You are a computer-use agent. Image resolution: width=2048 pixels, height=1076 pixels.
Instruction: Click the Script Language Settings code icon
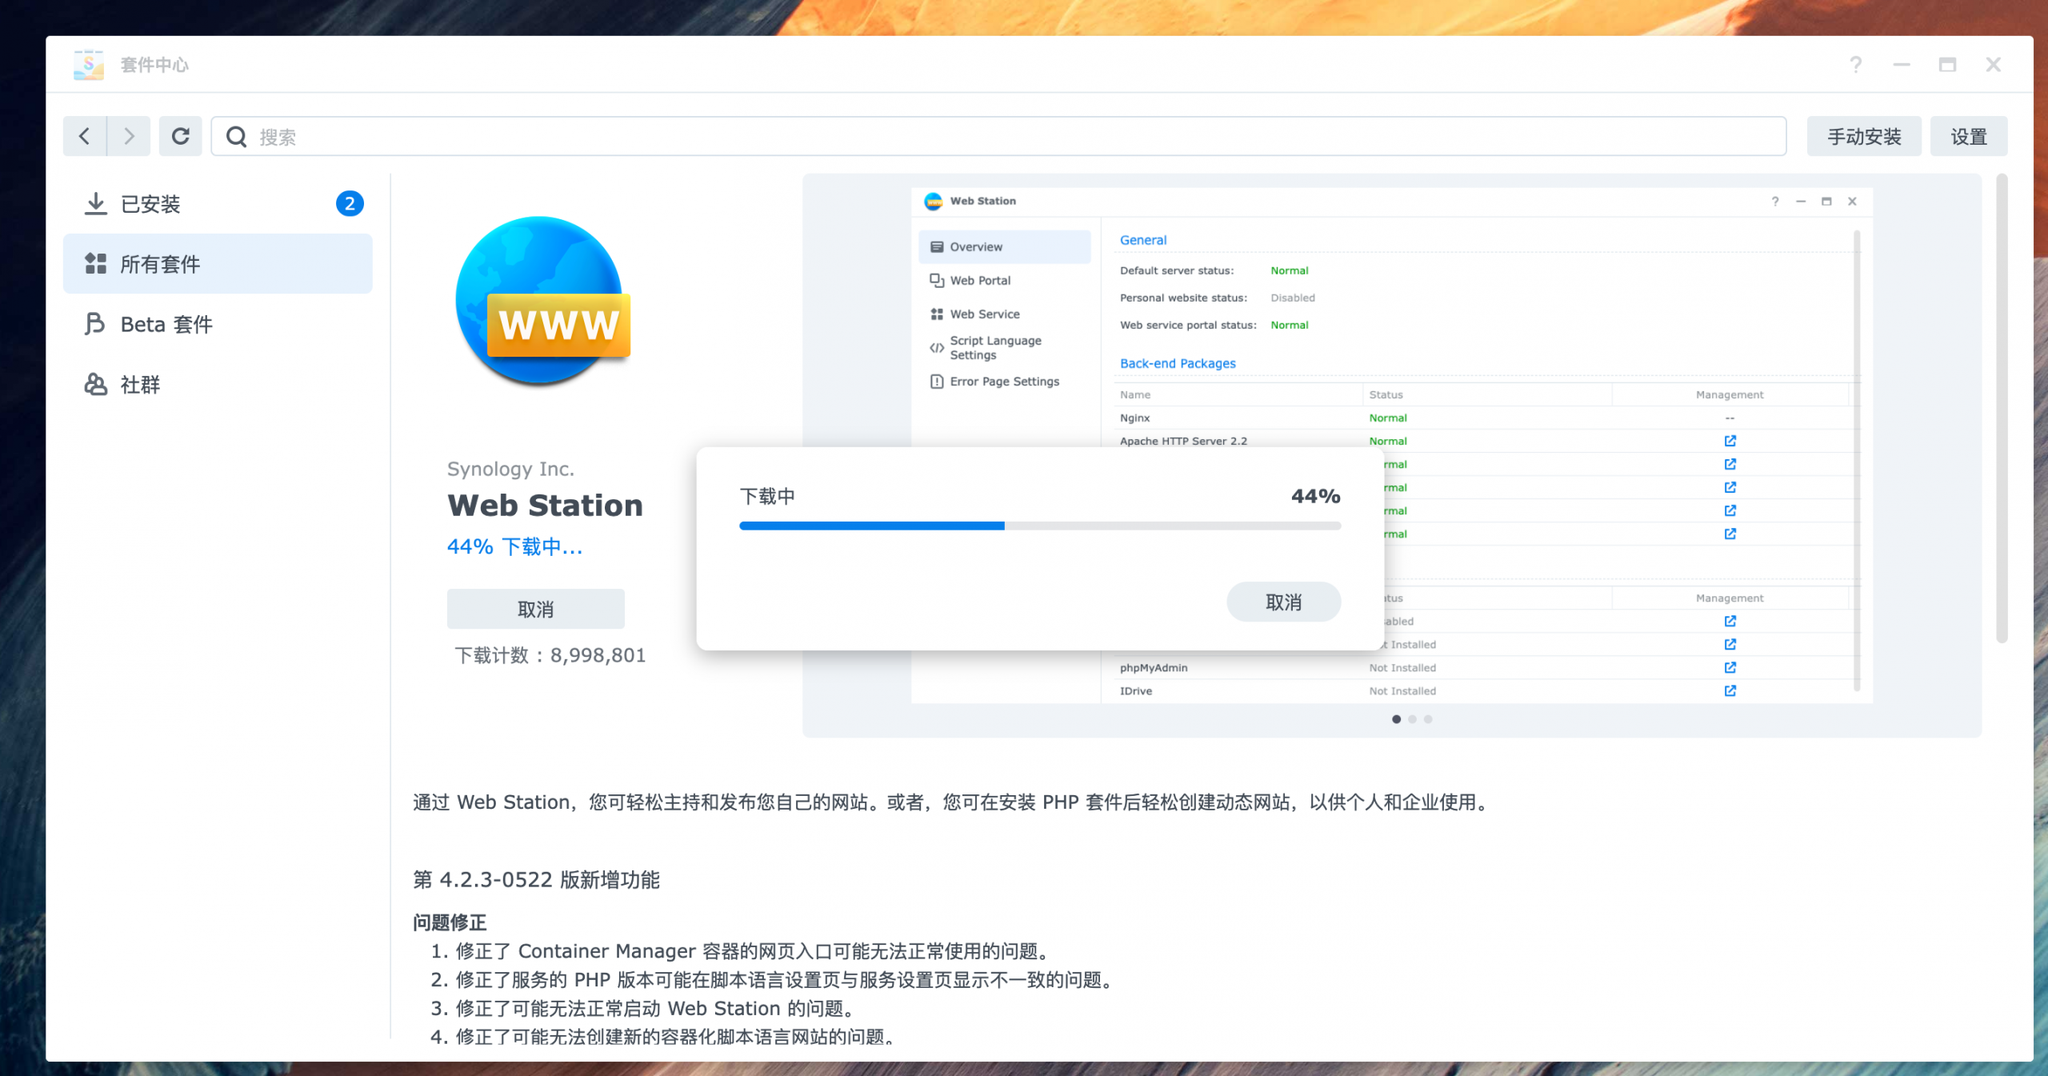pos(936,348)
